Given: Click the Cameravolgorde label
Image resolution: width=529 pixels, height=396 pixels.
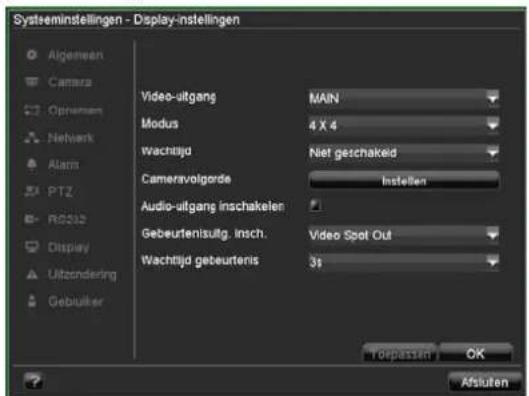Looking at the screenshot, I should (x=186, y=179).
